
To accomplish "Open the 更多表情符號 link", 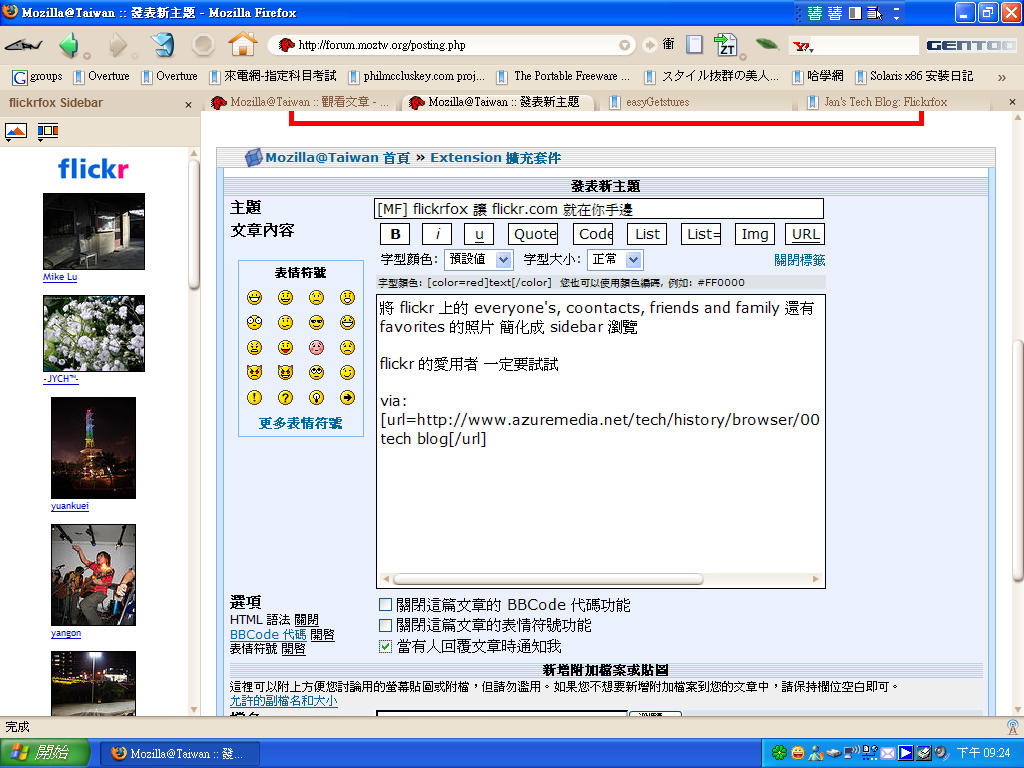I will 300,423.
